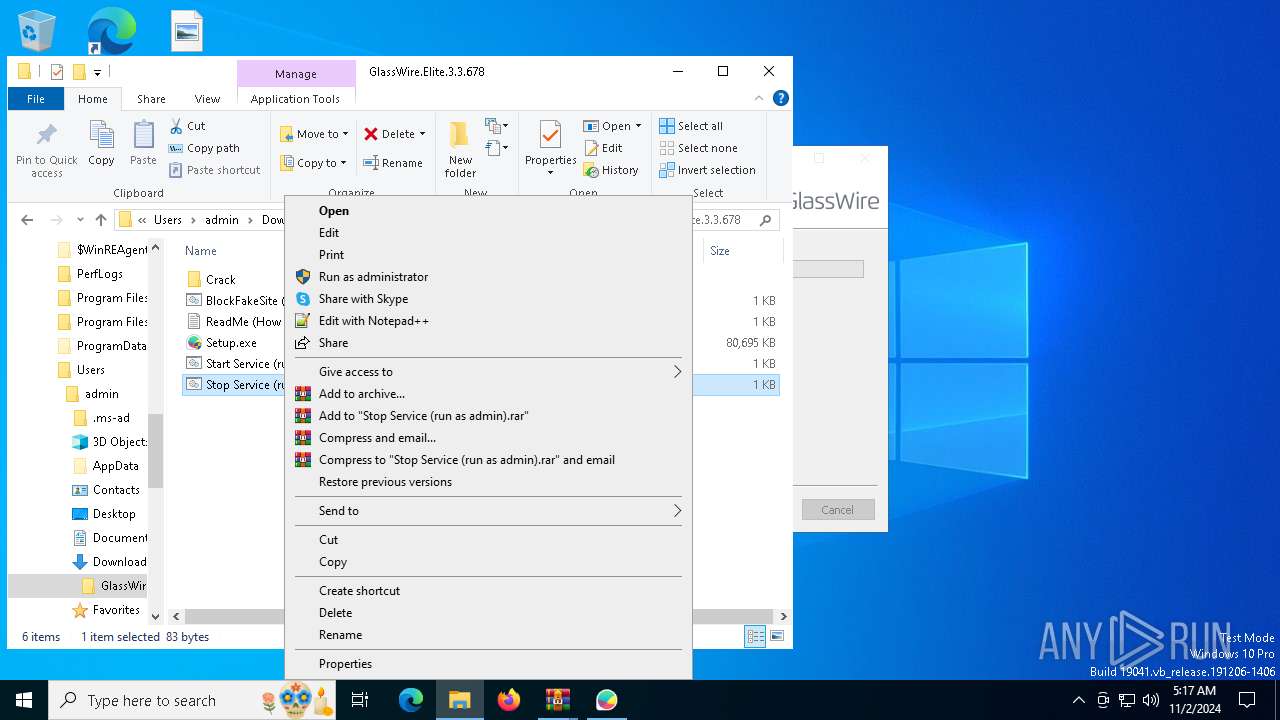Open the Copy to dropdown
The image size is (1280, 720).
313,163
